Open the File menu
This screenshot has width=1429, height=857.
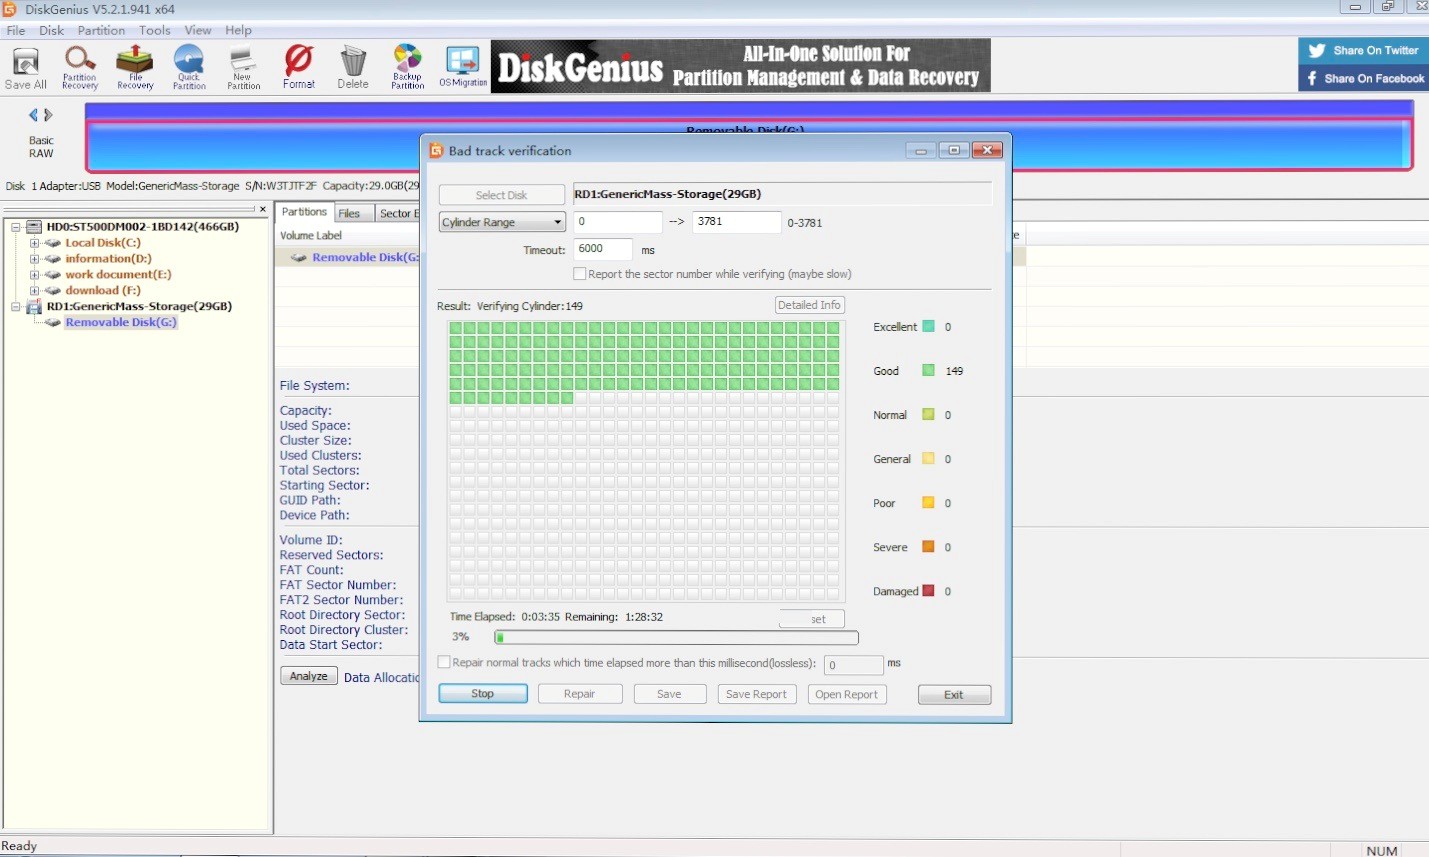tap(16, 30)
